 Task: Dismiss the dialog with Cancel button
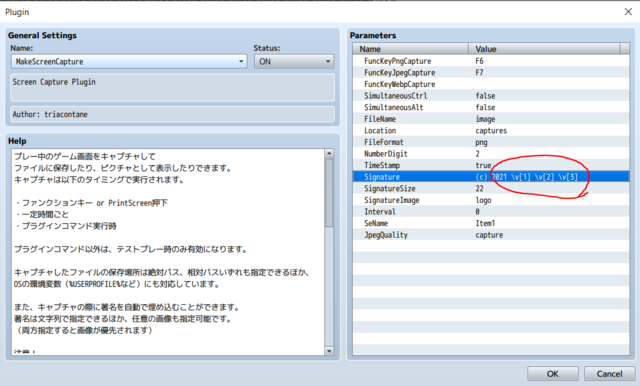pyautogui.click(x=609, y=374)
